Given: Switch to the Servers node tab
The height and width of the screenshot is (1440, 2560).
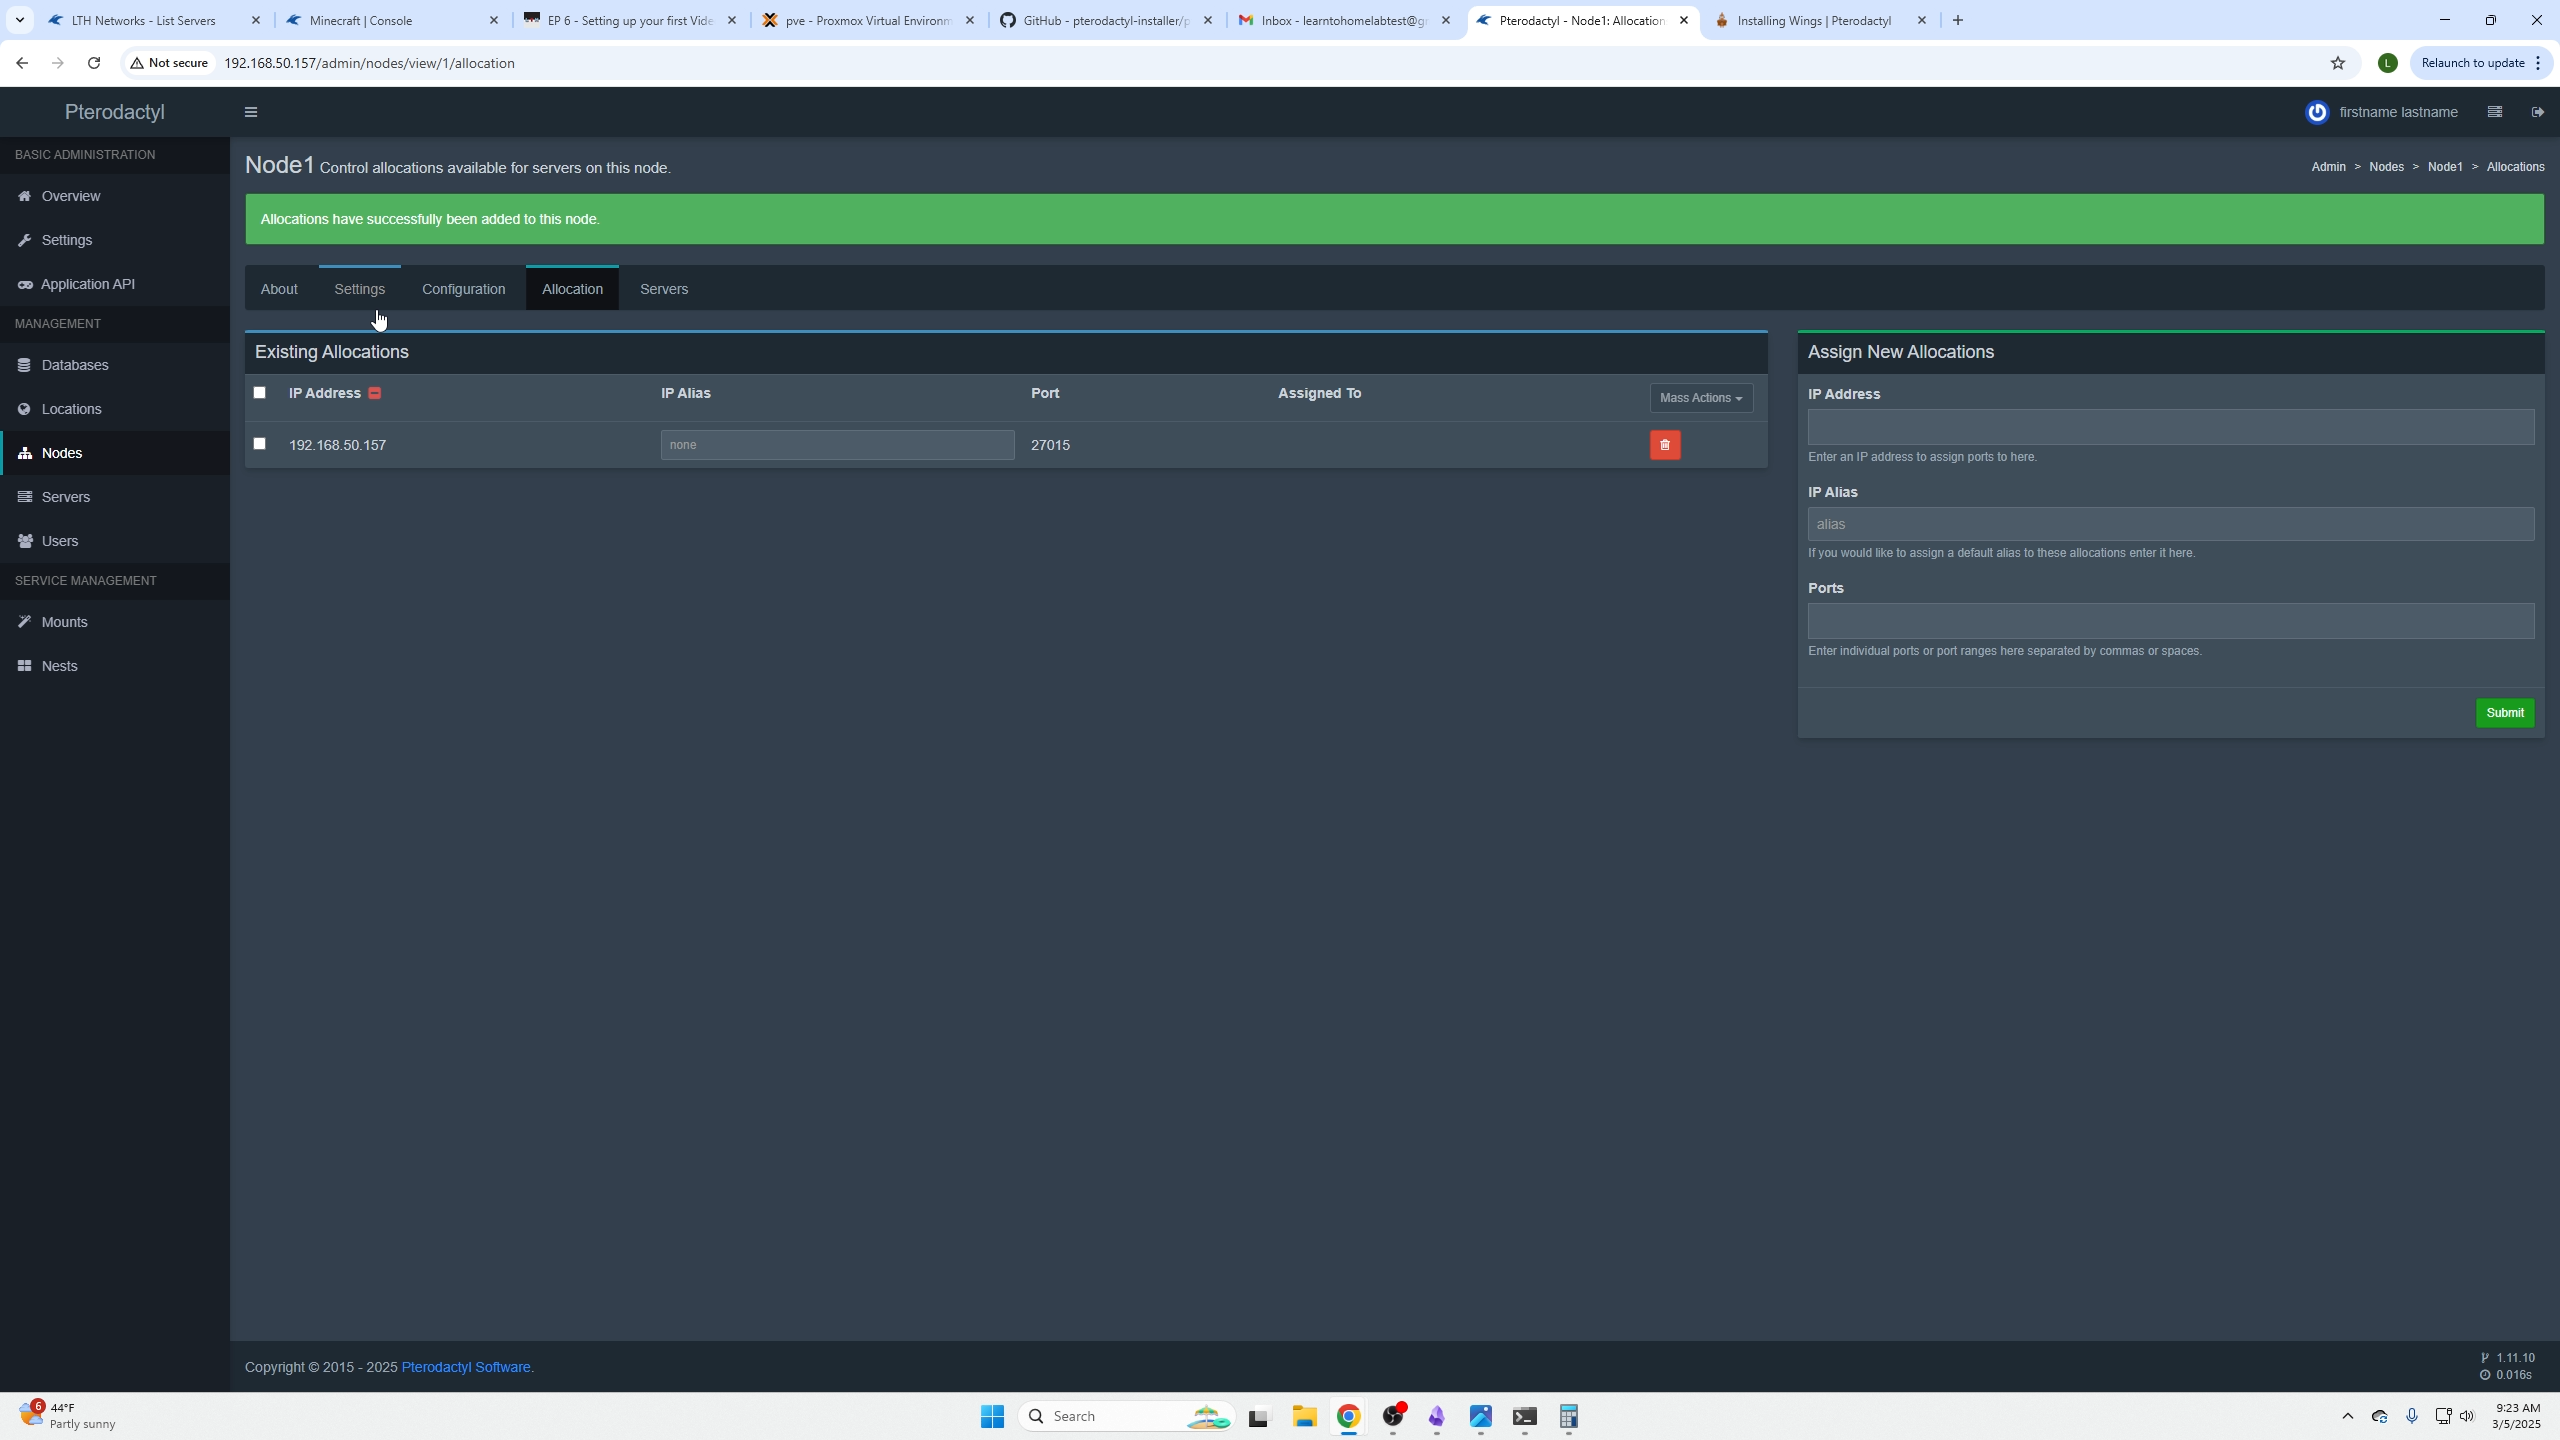Looking at the screenshot, I should click(x=663, y=289).
